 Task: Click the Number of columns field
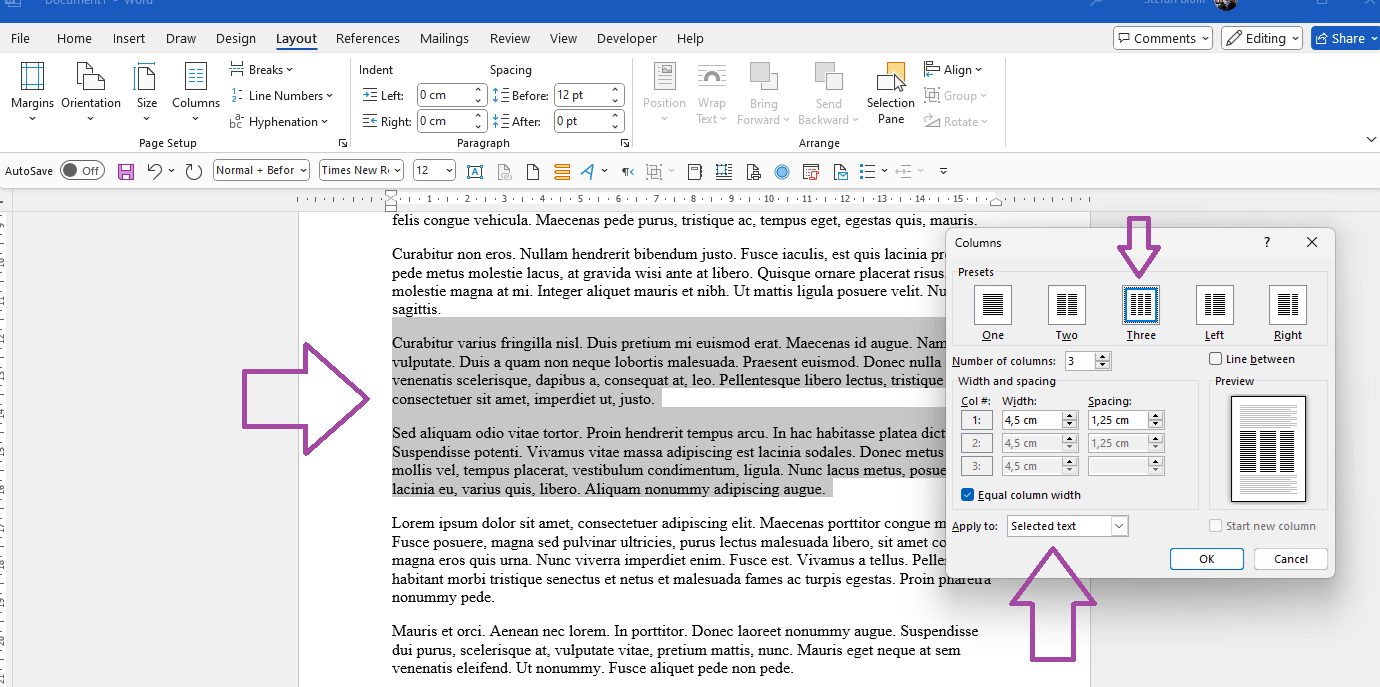[x=1081, y=361]
